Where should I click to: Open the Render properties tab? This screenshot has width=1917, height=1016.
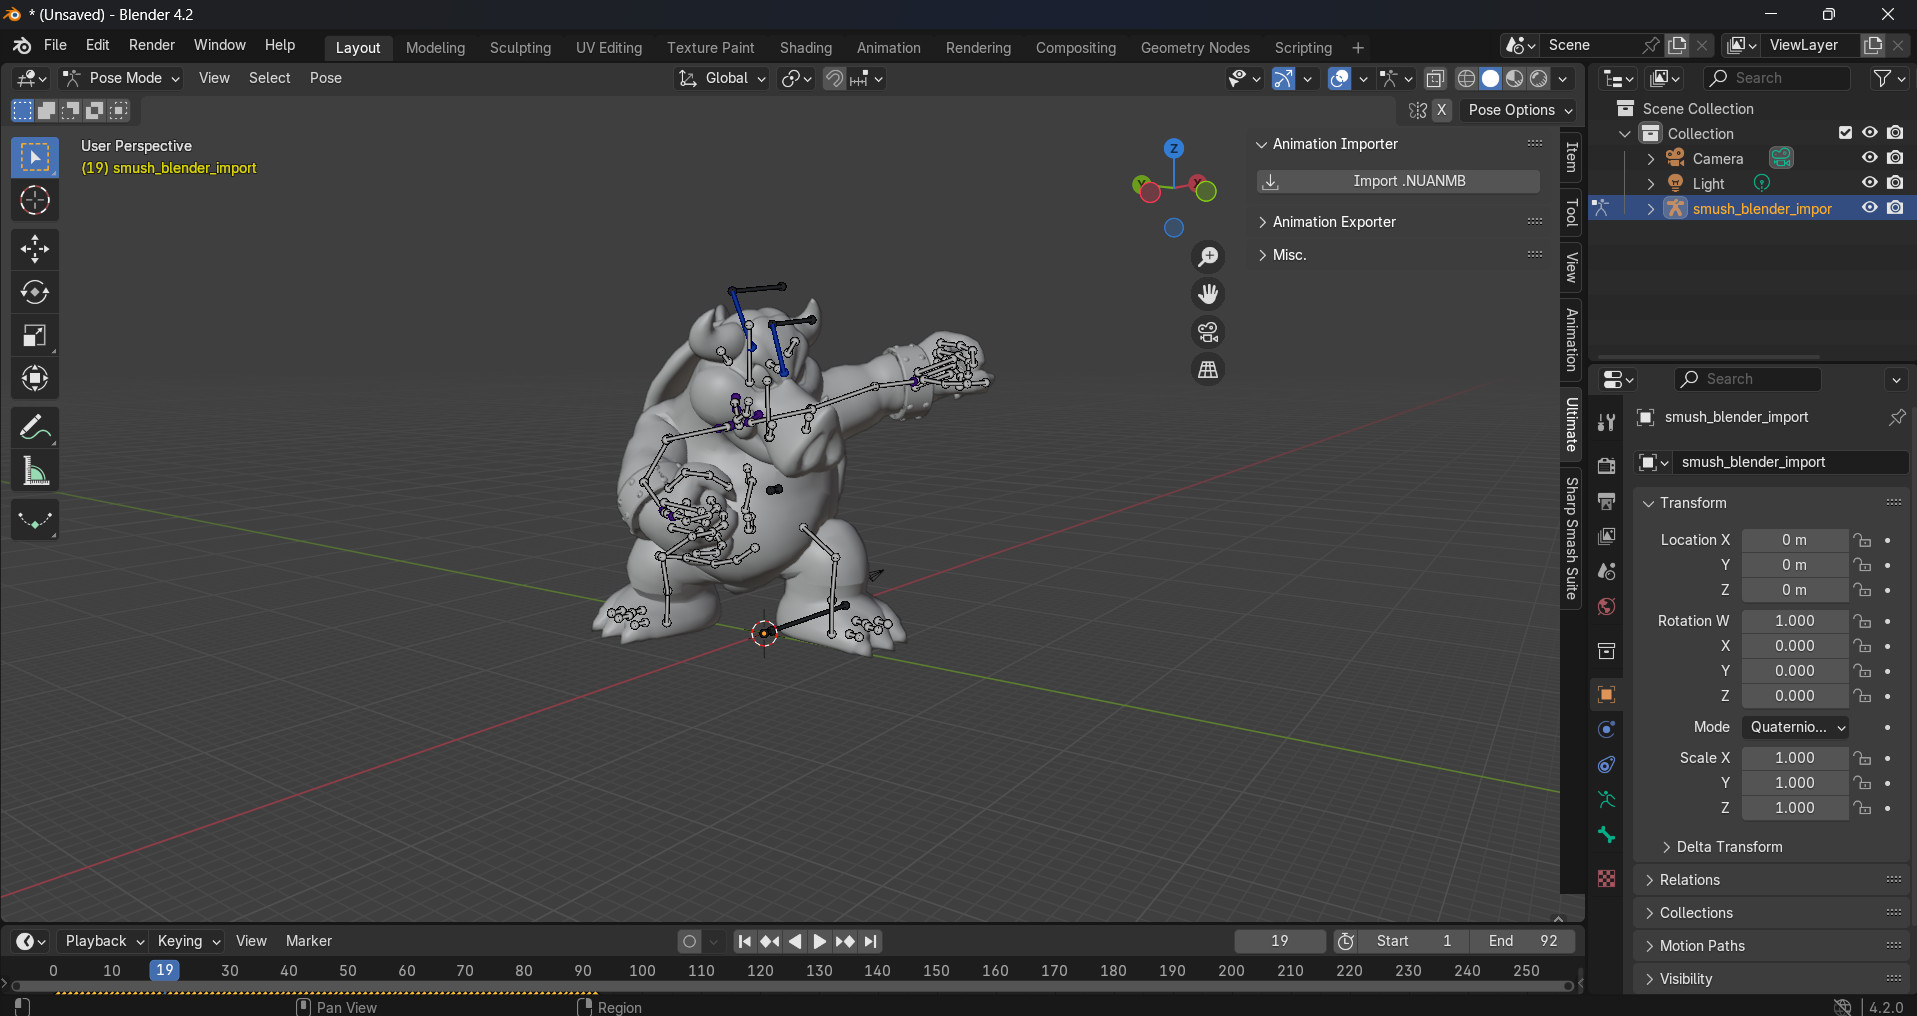point(1607,465)
